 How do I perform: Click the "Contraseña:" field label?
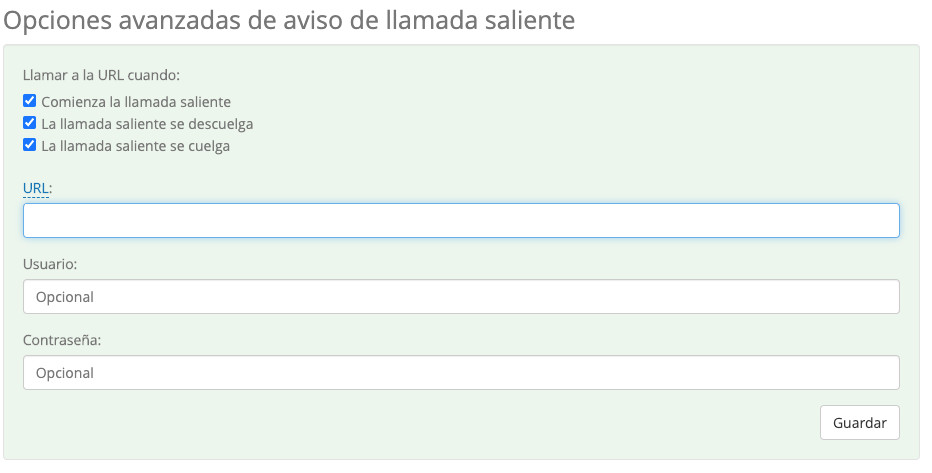62,340
